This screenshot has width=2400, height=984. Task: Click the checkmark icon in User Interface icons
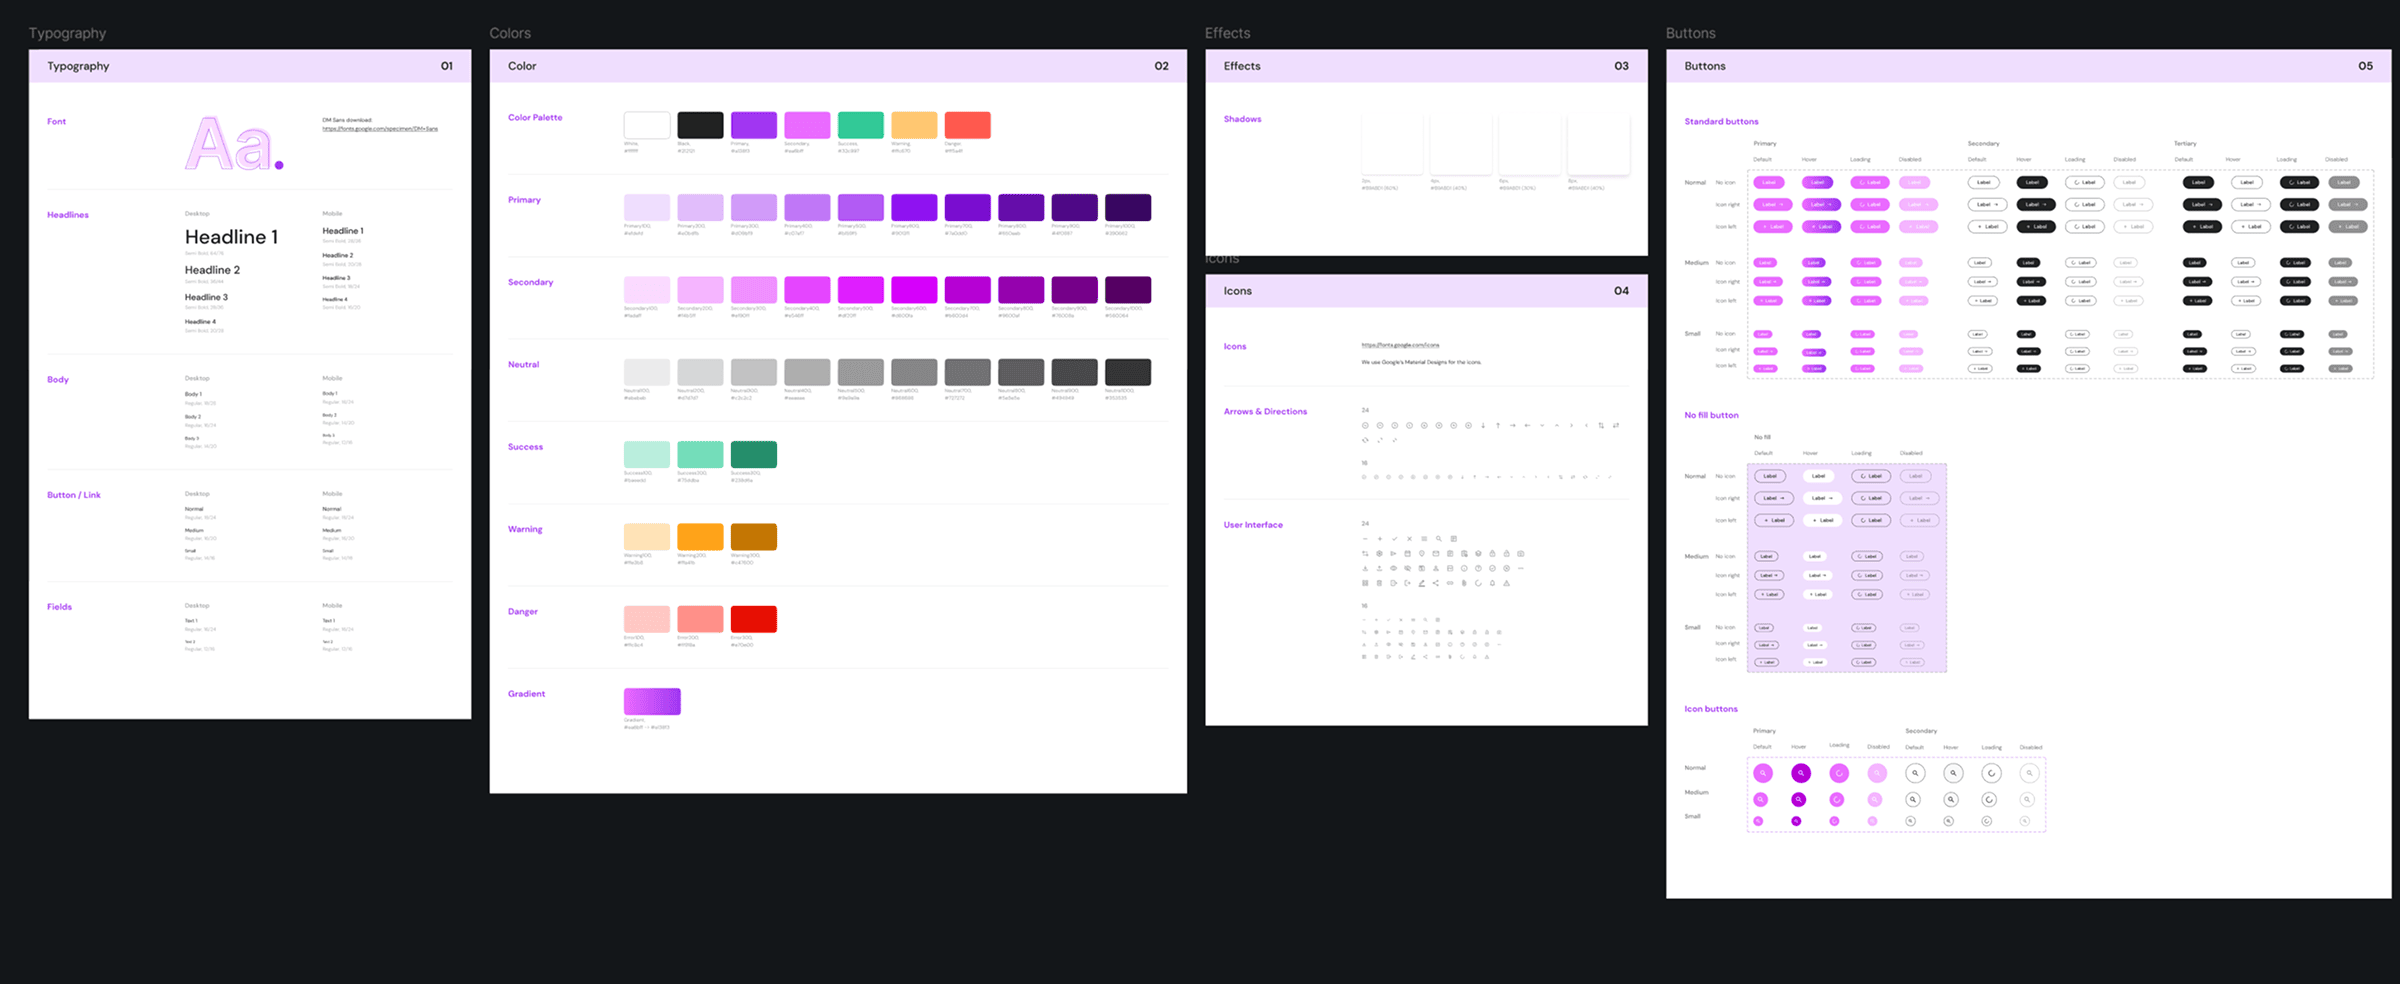(1395, 539)
